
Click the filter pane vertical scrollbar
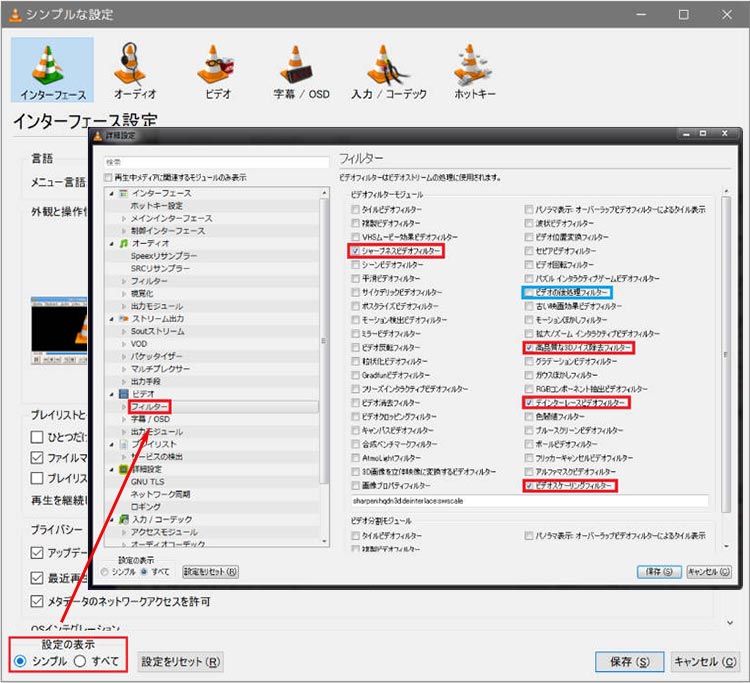coord(726,354)
